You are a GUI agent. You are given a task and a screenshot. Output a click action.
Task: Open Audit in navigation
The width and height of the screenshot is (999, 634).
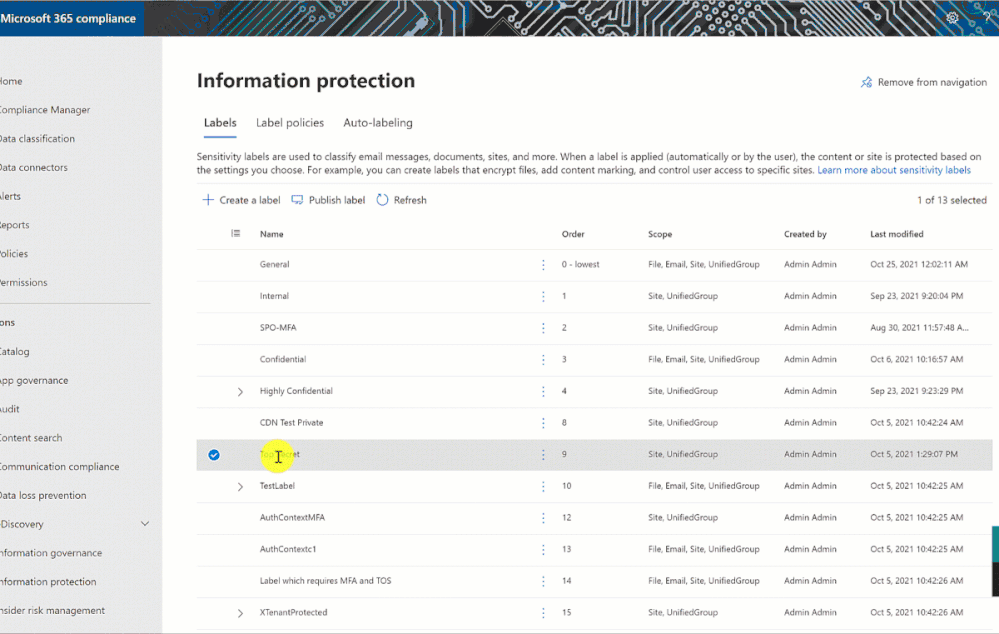10,408
